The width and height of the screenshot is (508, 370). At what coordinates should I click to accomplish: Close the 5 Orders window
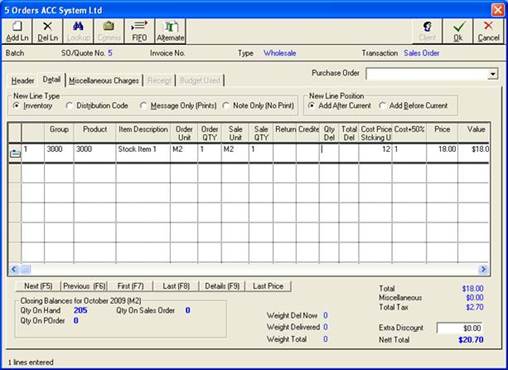(x=498, y=10)
